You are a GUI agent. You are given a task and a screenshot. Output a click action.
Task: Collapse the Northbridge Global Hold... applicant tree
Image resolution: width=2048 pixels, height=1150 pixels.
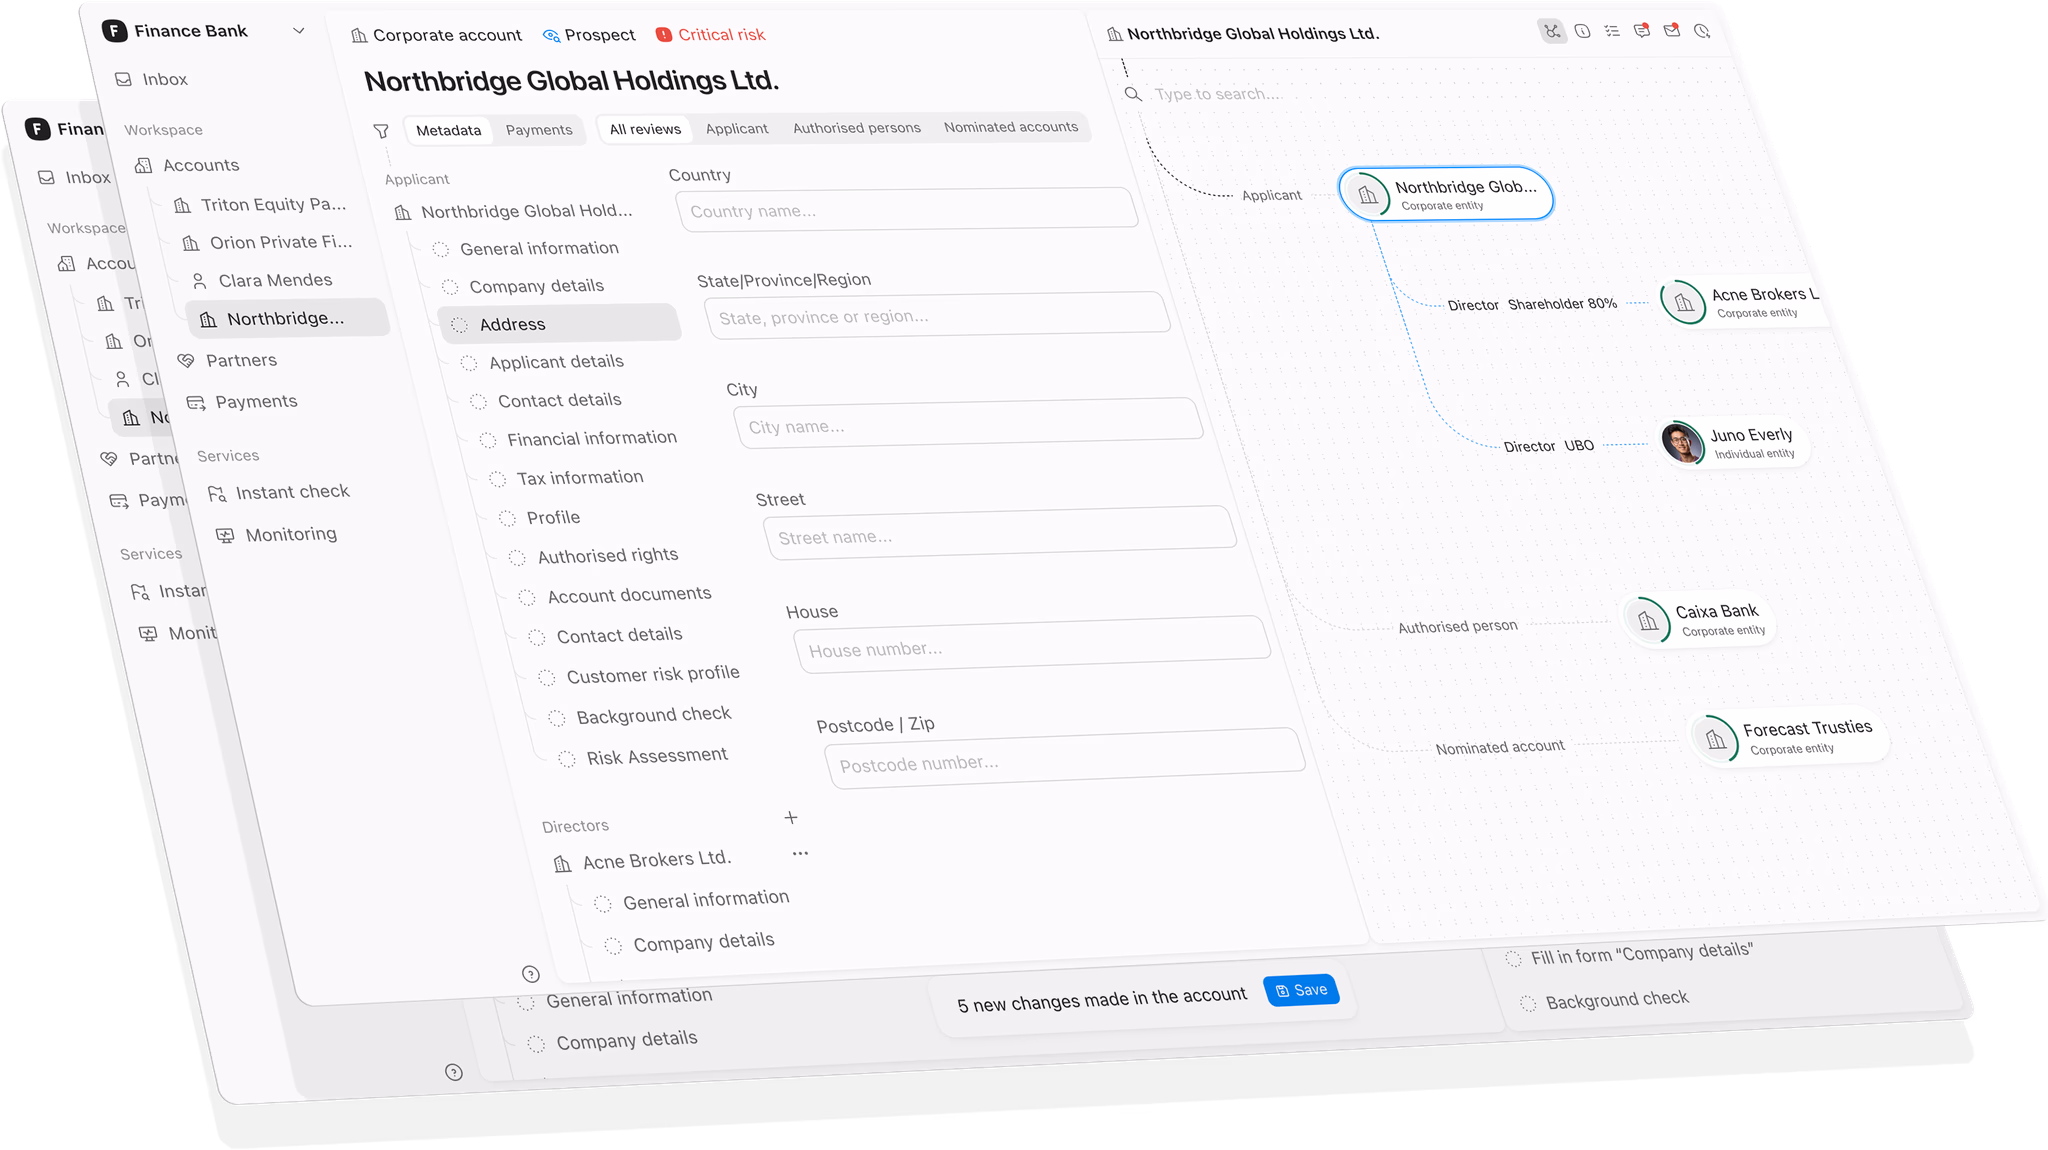514,211
